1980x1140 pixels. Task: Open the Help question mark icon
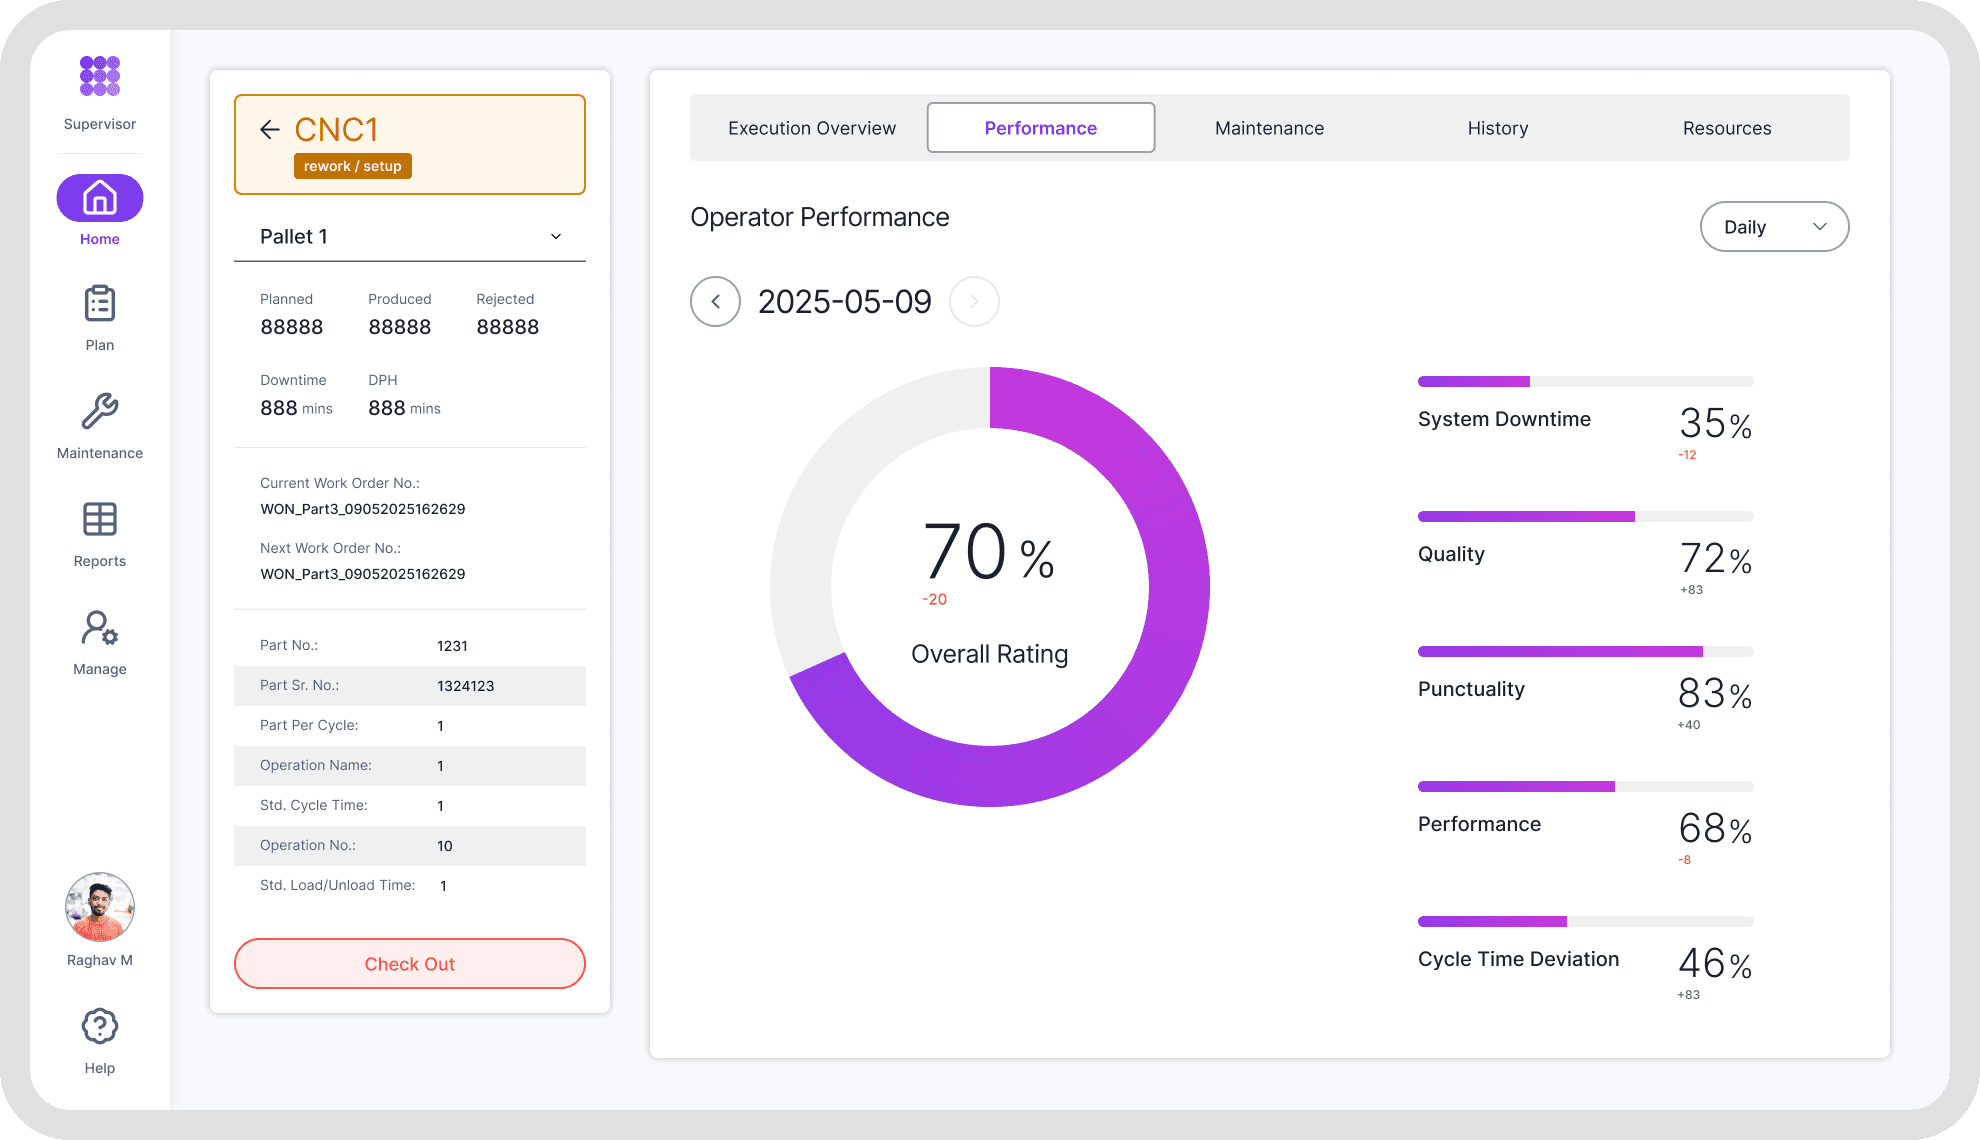100,1026
